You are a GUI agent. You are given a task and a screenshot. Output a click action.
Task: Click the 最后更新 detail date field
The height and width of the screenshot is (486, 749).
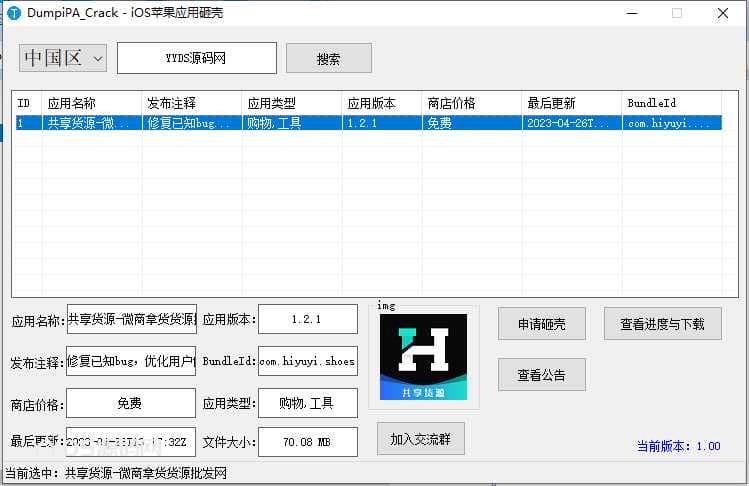[x=131, y=442]
